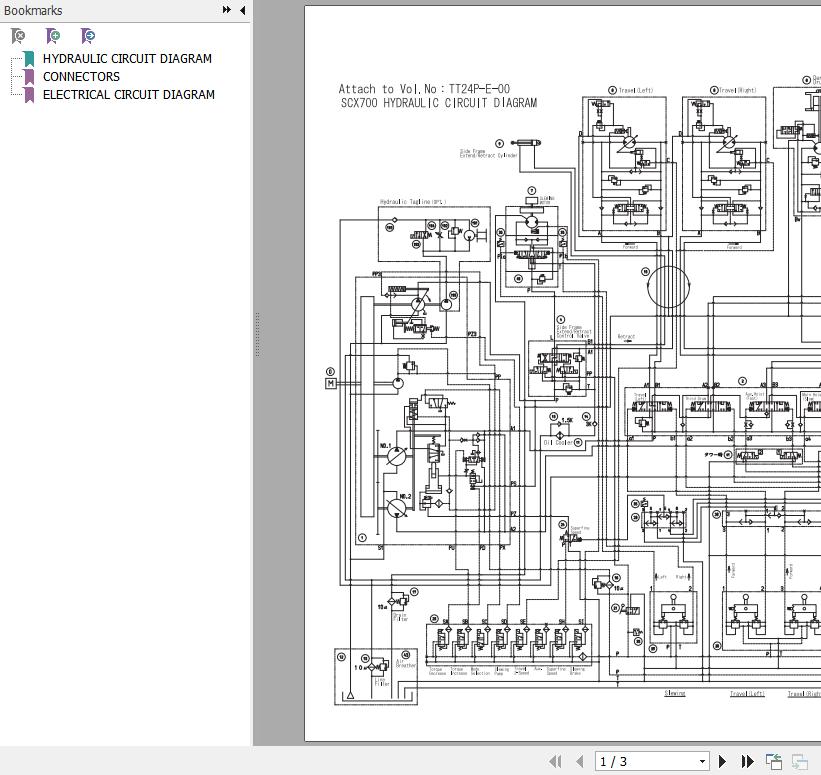Click the Bookmarks panel title
Screen dimensions: 821x775
tap(33, 10)
